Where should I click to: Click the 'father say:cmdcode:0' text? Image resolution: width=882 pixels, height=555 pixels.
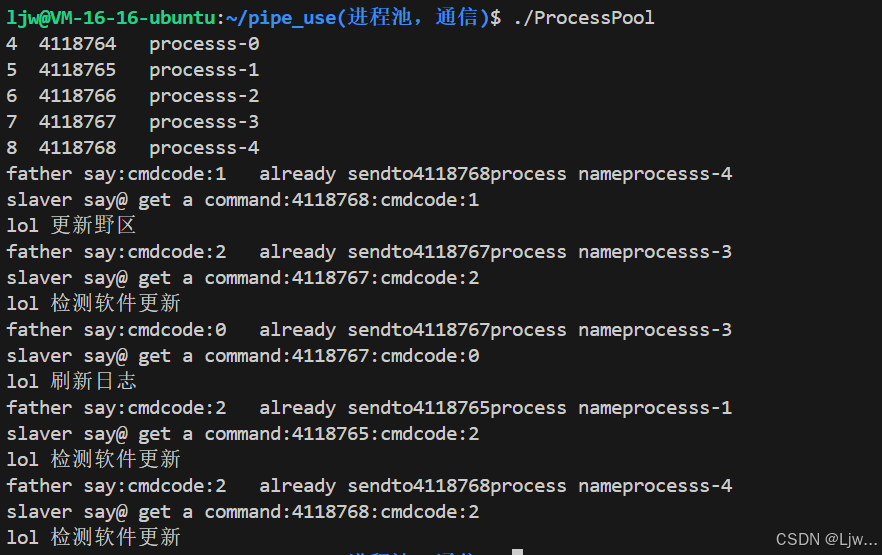(116, 330)
